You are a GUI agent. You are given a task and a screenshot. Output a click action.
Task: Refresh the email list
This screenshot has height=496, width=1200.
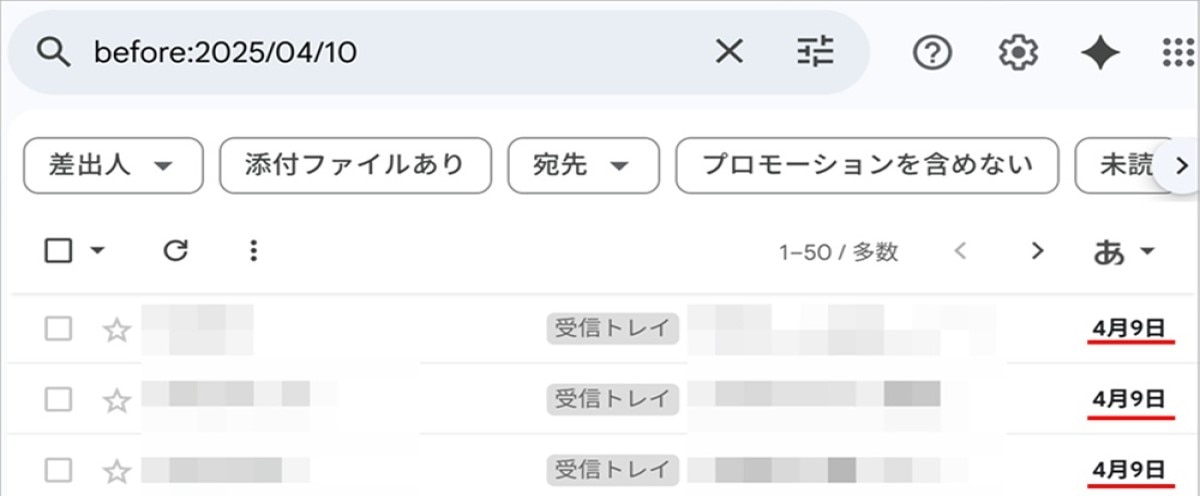coord(176,251)
